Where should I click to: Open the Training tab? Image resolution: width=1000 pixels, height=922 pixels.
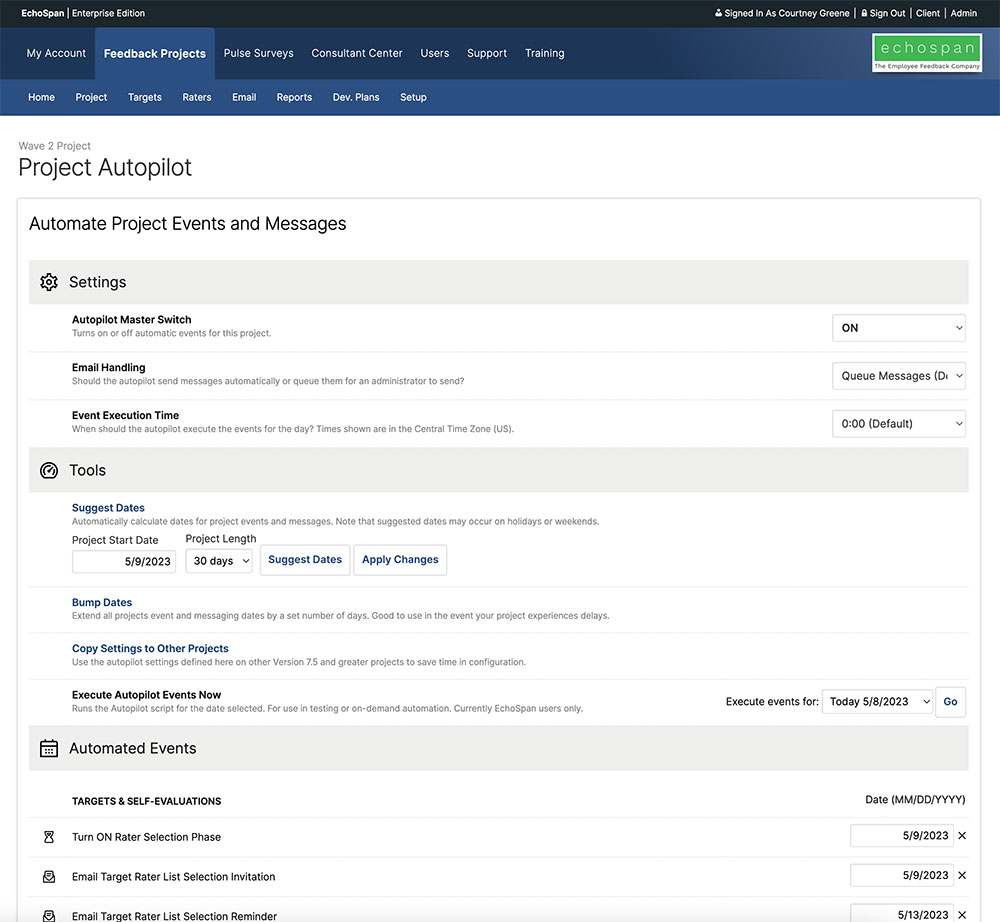[x=545, y=54]
